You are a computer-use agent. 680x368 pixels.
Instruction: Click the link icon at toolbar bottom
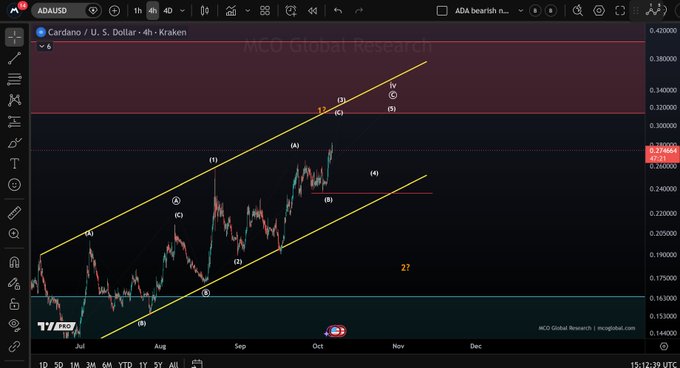point(14,346)
